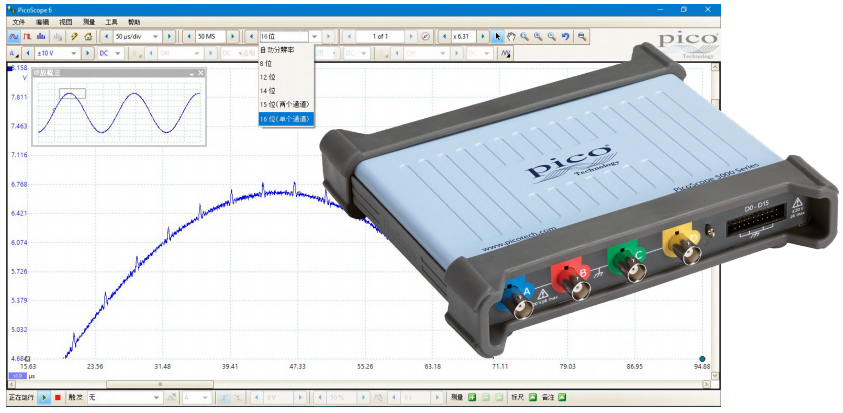Open the Edit menu (编辑)
The height and width of the screenshot is (413, 843).
[42, 22]
